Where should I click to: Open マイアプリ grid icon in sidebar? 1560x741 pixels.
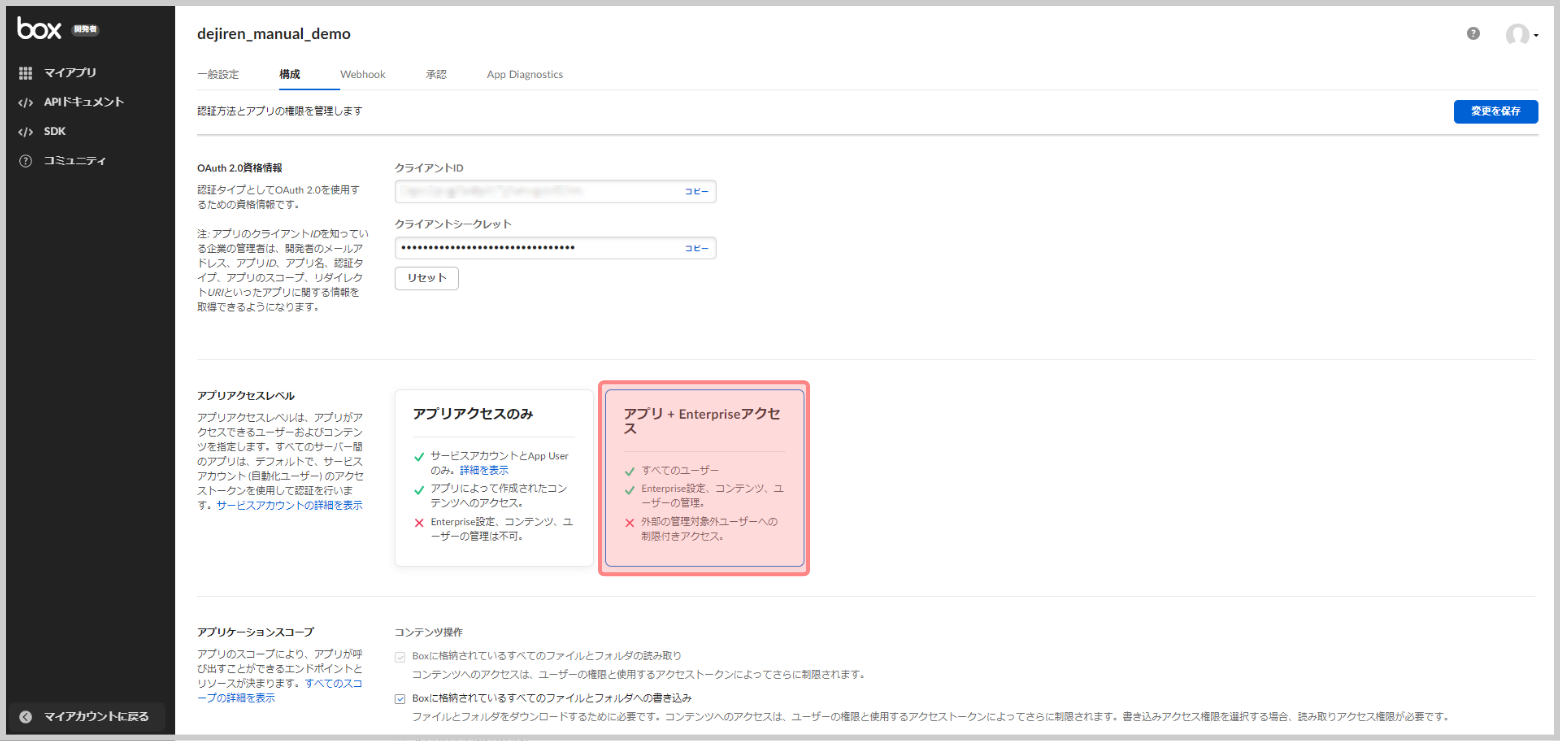pos(26,73)
